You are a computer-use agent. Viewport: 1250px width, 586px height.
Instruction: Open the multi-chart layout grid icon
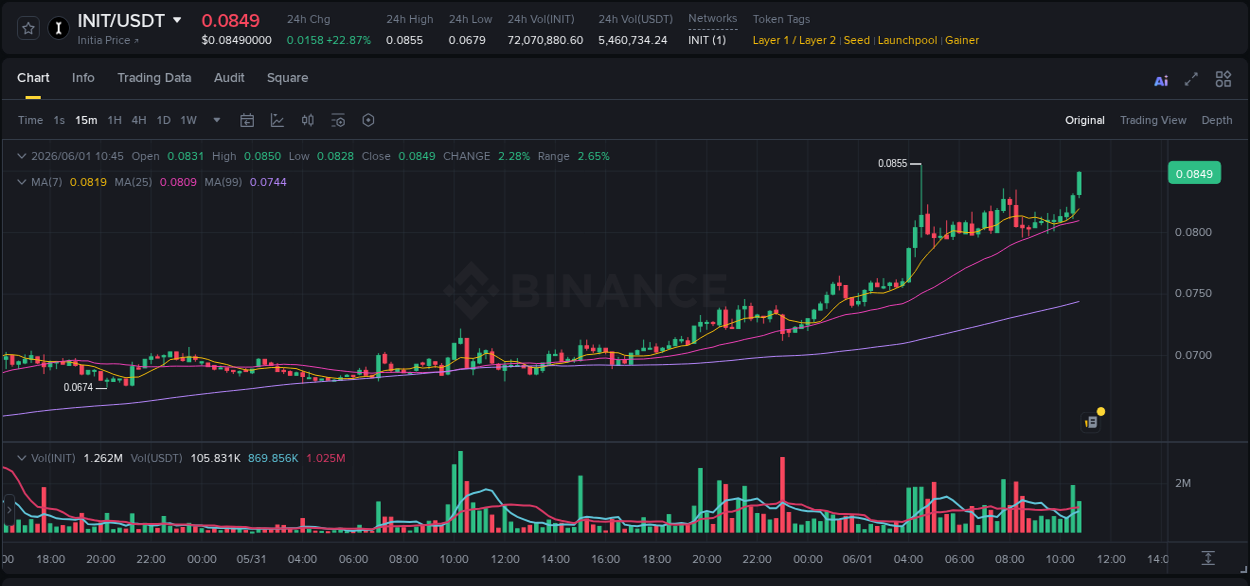1223,79
